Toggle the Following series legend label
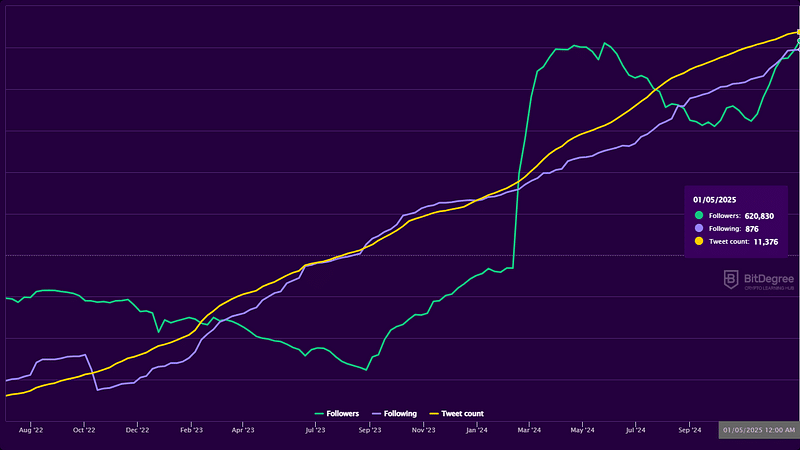 tap(401, 413)
